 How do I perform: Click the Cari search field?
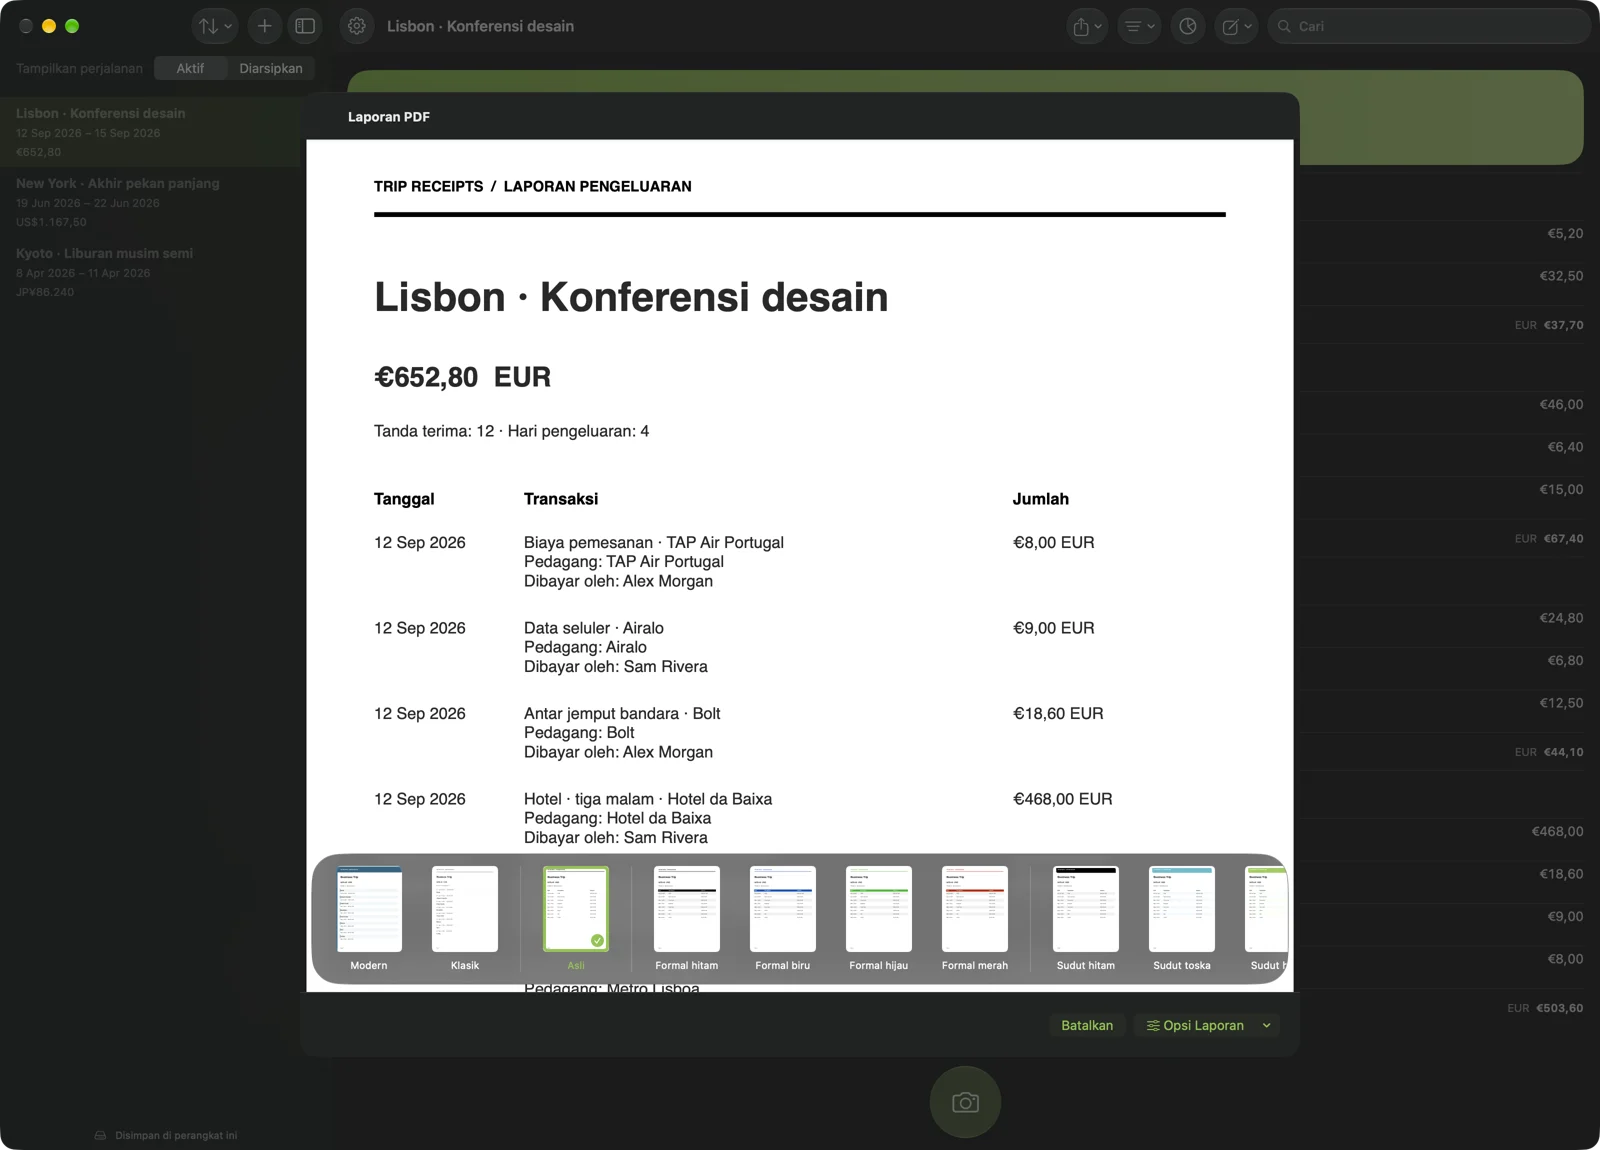pos(1429,27)
